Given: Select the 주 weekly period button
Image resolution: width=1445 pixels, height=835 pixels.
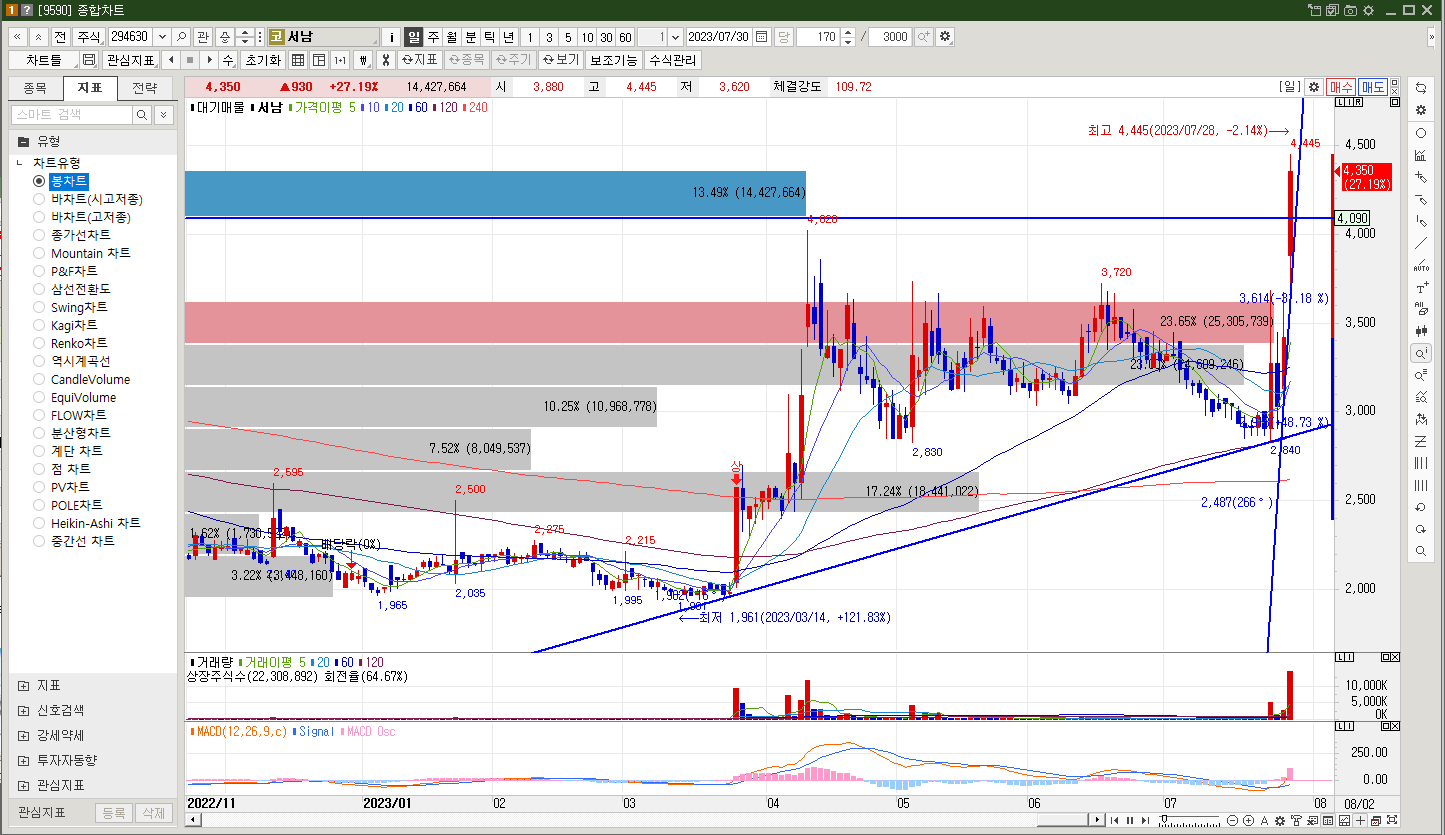Looking at the screenshot, I should pyautogui.click(x=433, y=36).
